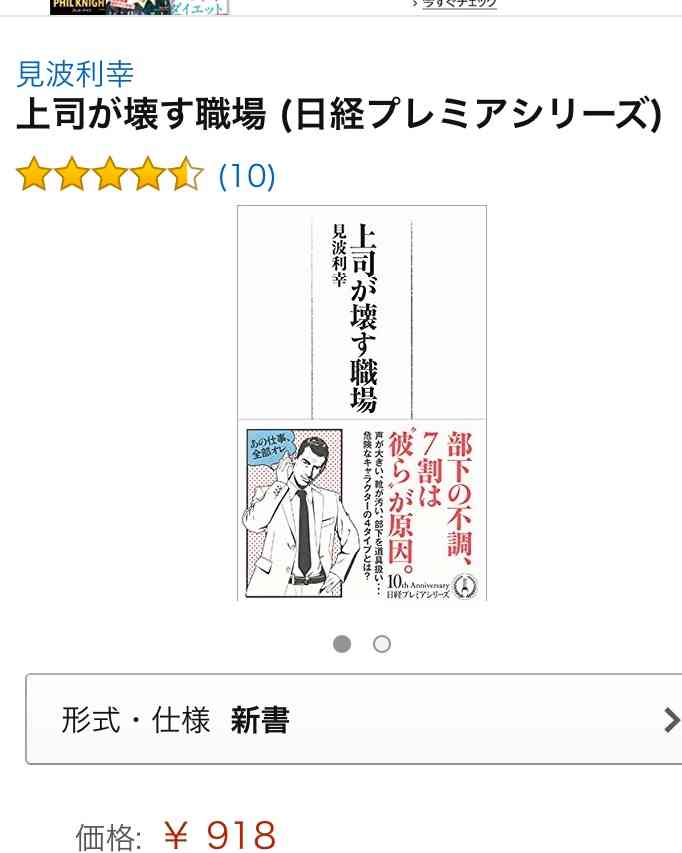682x853 pixels.
Task: Click the first gold star
Action: 34,174
